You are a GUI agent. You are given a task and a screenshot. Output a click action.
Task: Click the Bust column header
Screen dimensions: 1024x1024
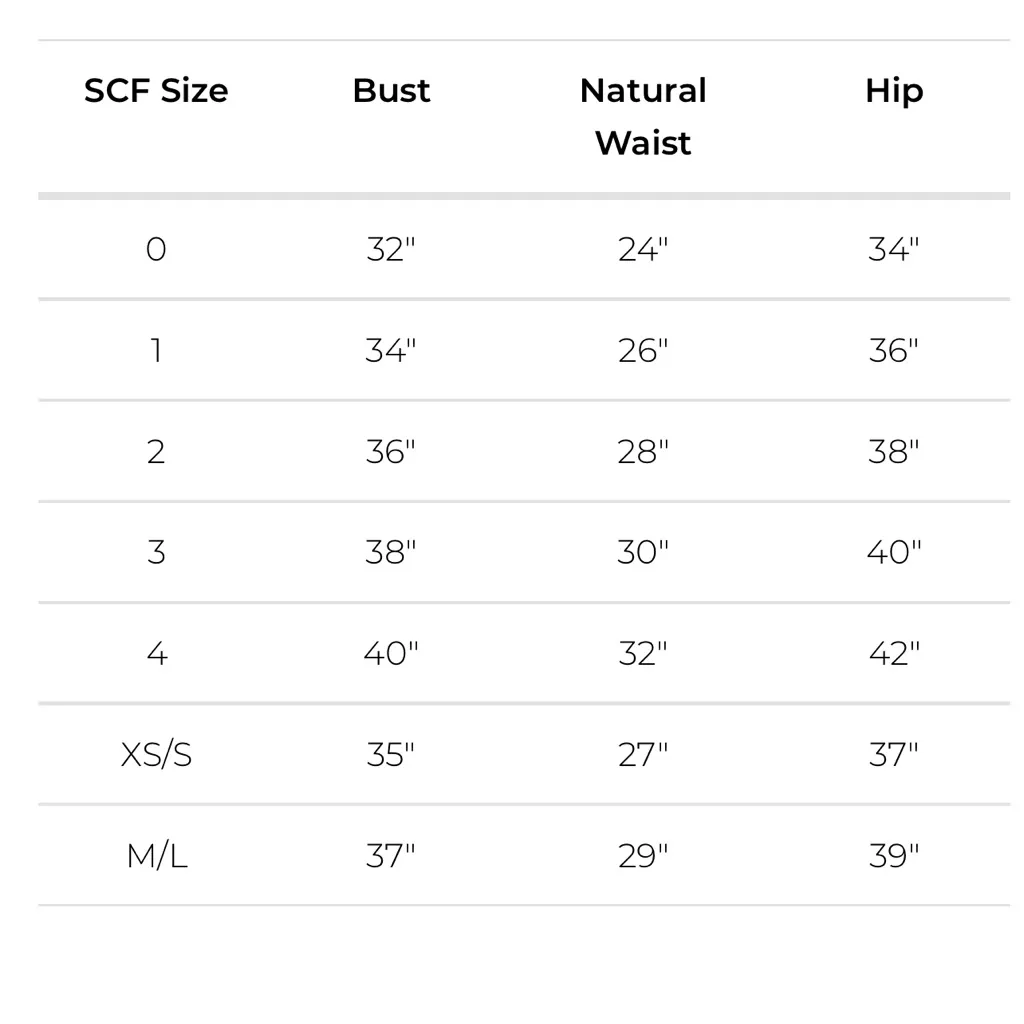391,91
